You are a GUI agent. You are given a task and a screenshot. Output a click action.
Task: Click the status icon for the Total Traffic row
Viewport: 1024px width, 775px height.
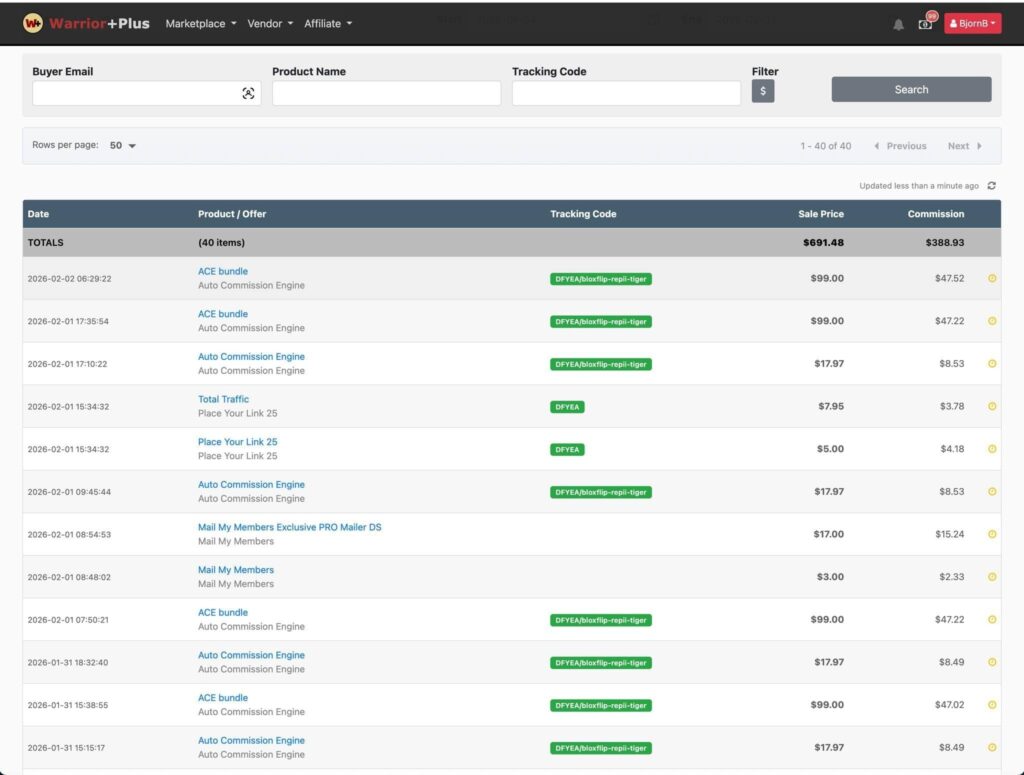pyautogui.click(x=992, y=406)
